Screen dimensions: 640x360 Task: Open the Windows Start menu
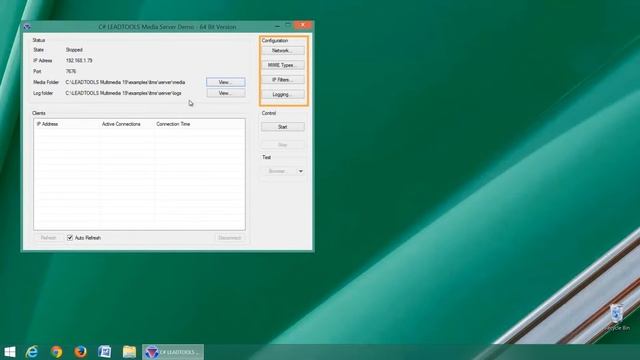click(x=9, y=352)
